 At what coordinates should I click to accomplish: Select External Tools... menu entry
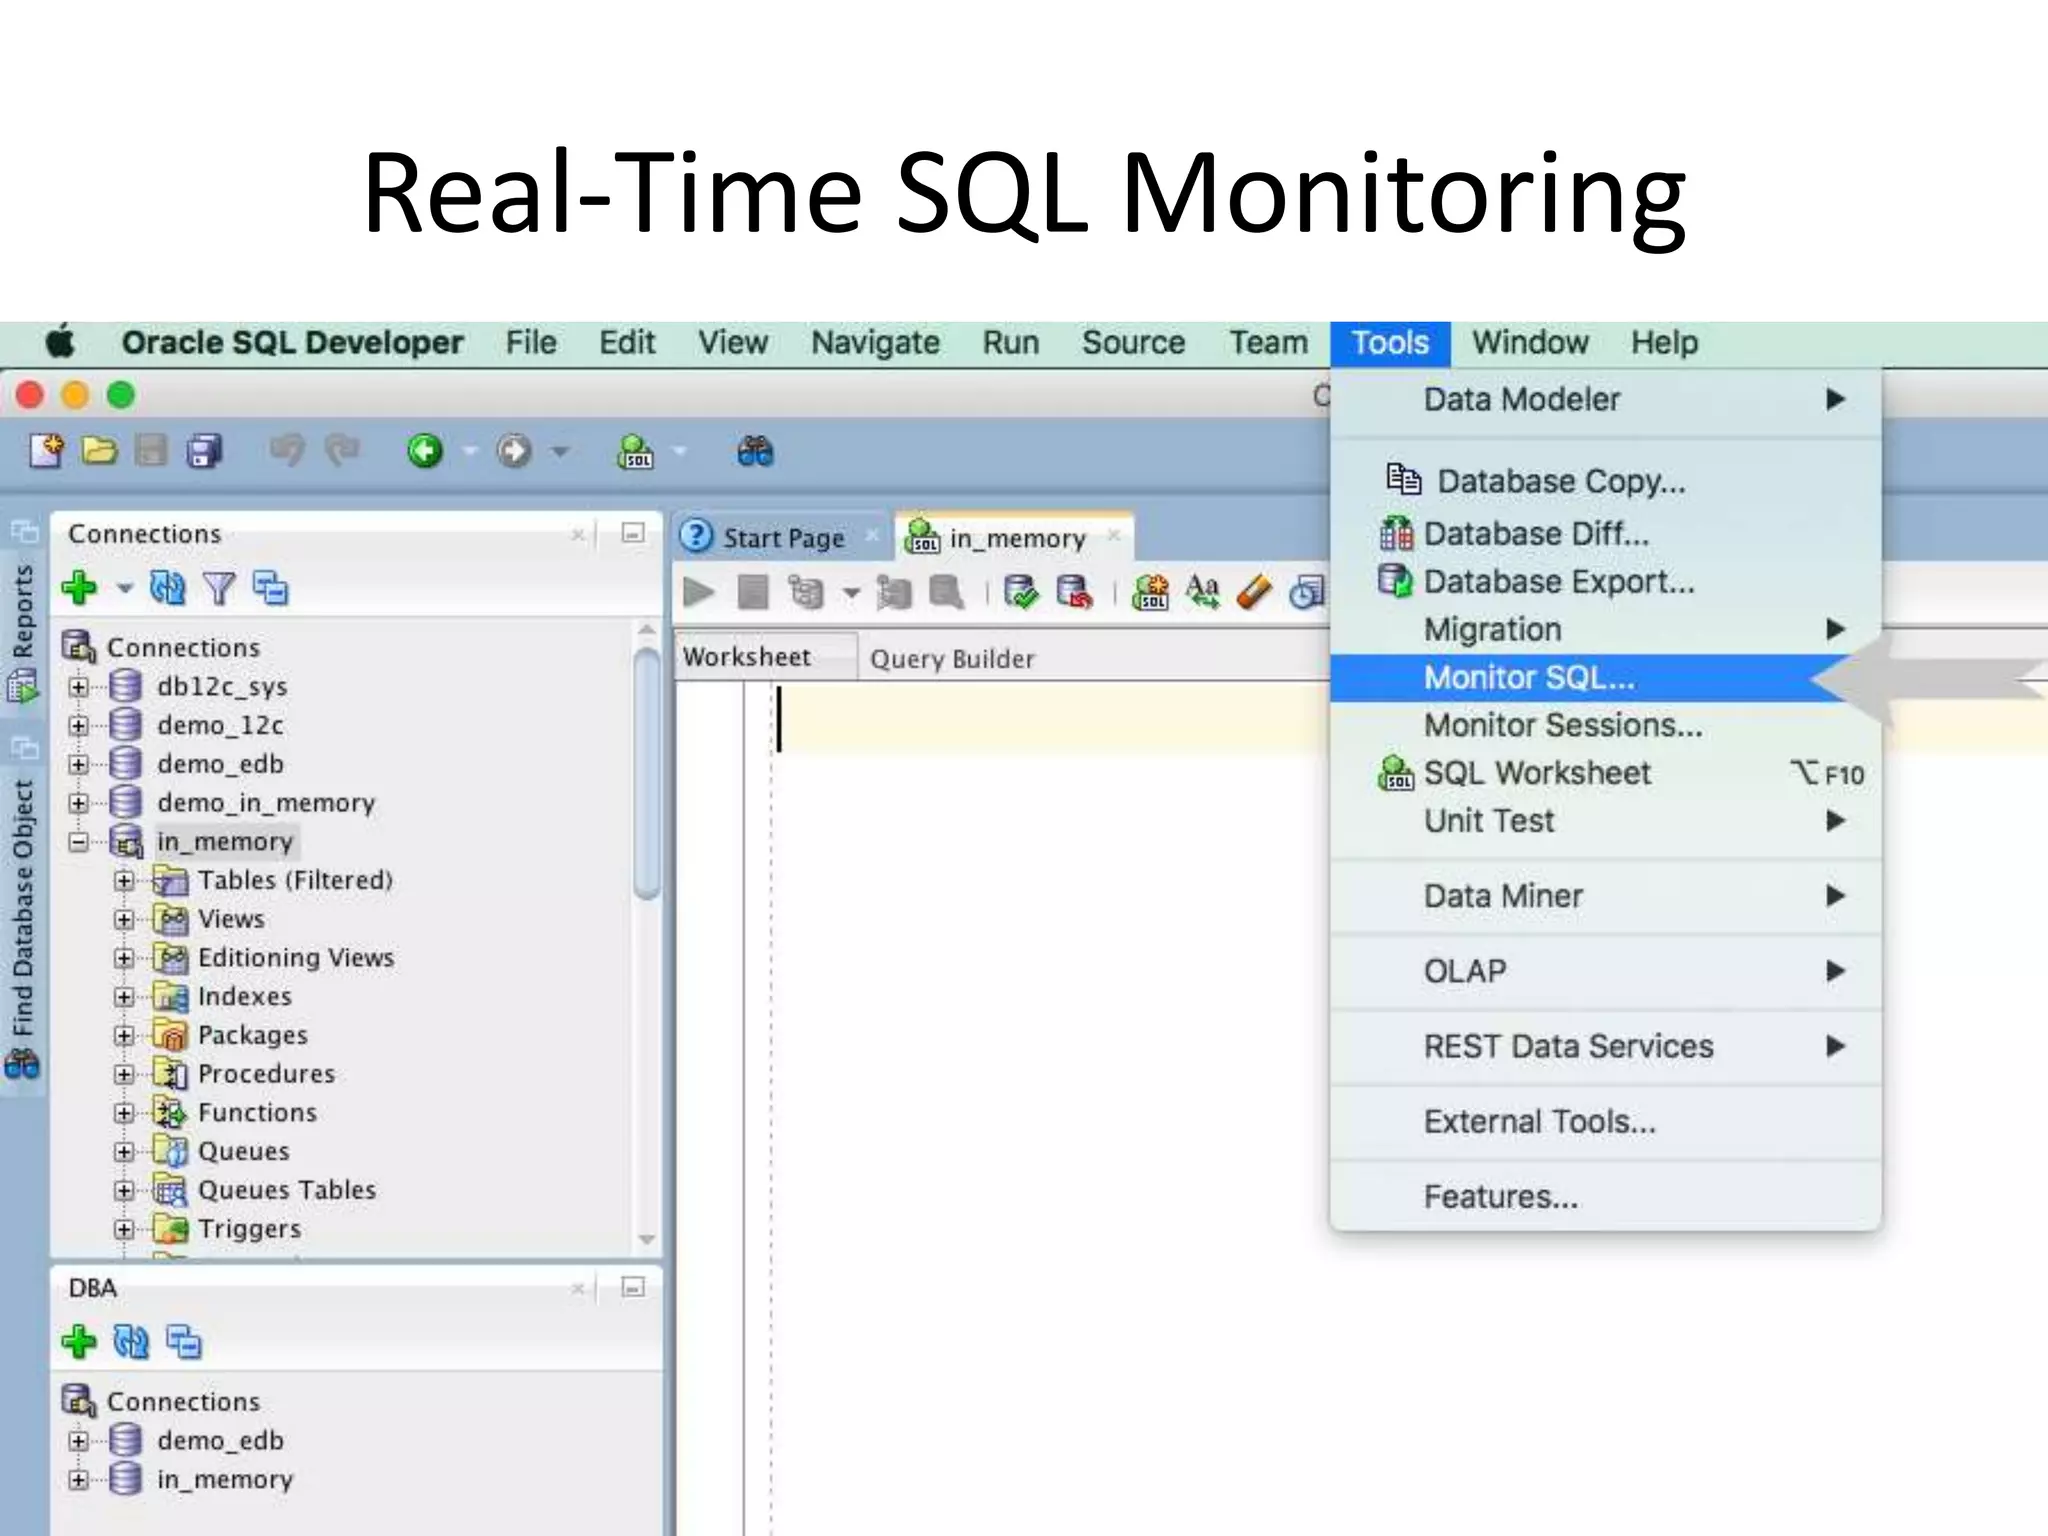(x=1604, y=1122)
